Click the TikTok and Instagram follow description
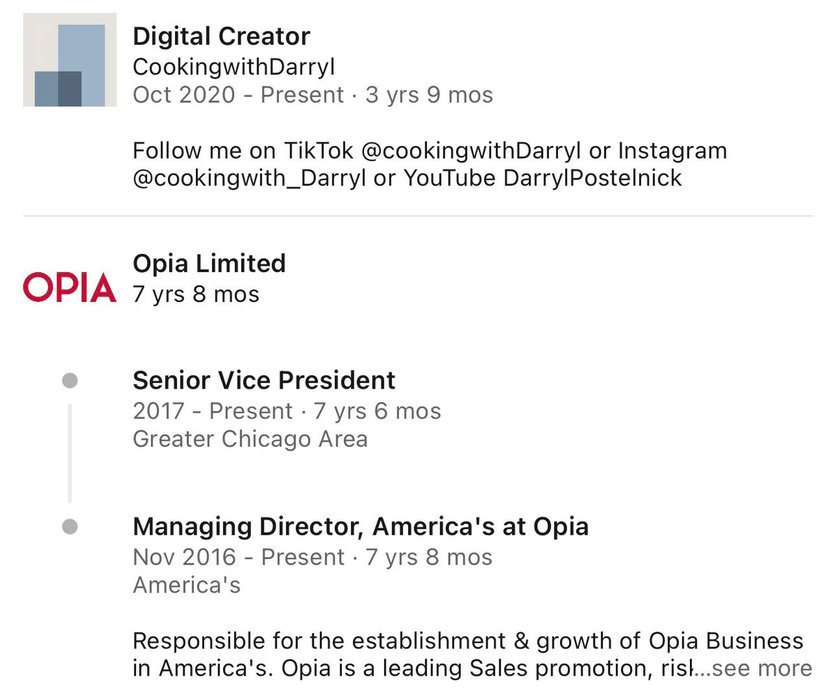 (430, 164)
